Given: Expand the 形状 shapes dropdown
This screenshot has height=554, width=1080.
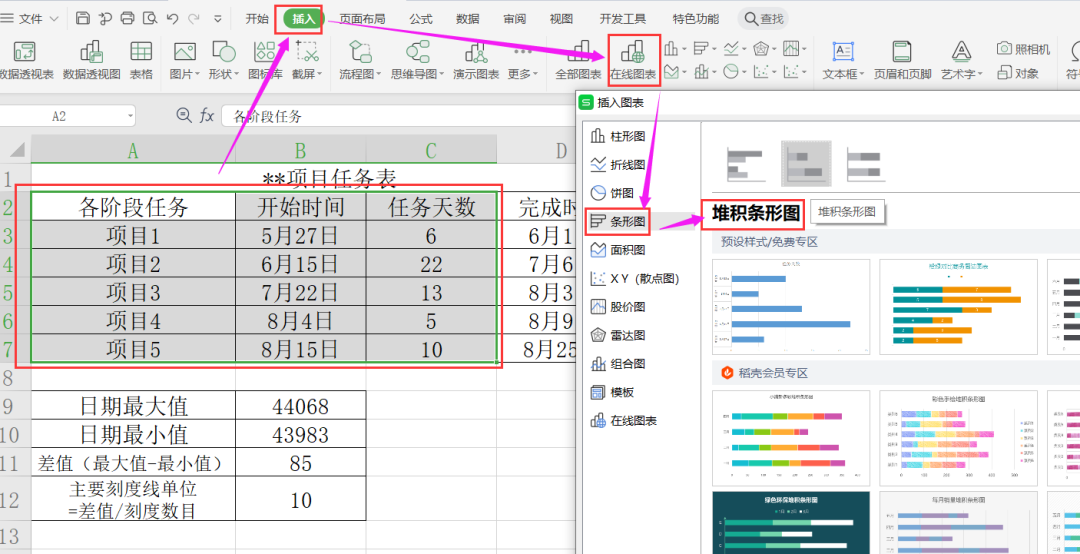Looking at the screenshot, I should tap(236, 74).
